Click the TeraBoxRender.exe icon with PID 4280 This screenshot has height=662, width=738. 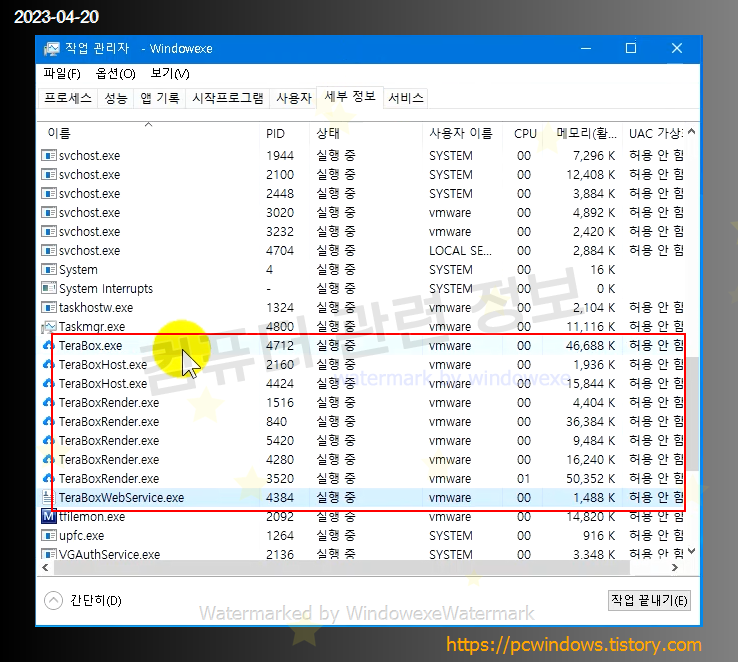coord(48,459)
